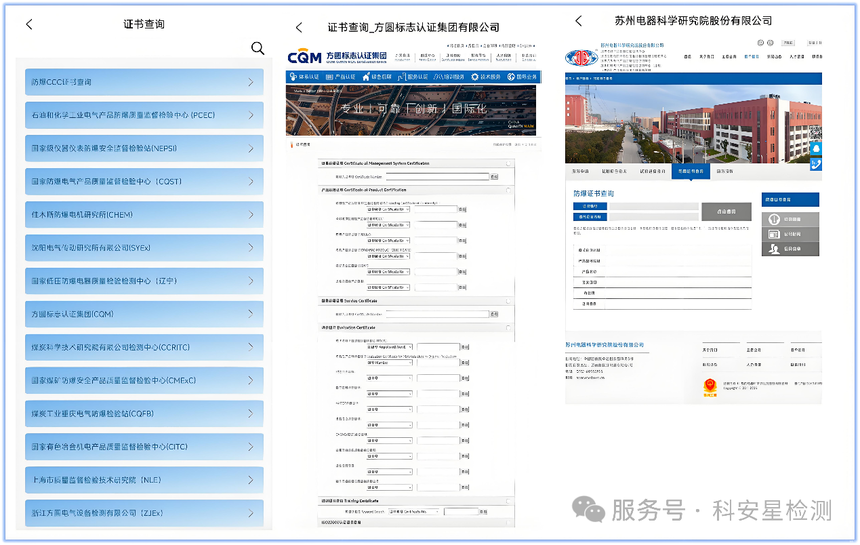Select 国家低压防爆电器质量检验检测中心（辽中）entry
Viewport: 860px width, 545px height.
point(144,281)
